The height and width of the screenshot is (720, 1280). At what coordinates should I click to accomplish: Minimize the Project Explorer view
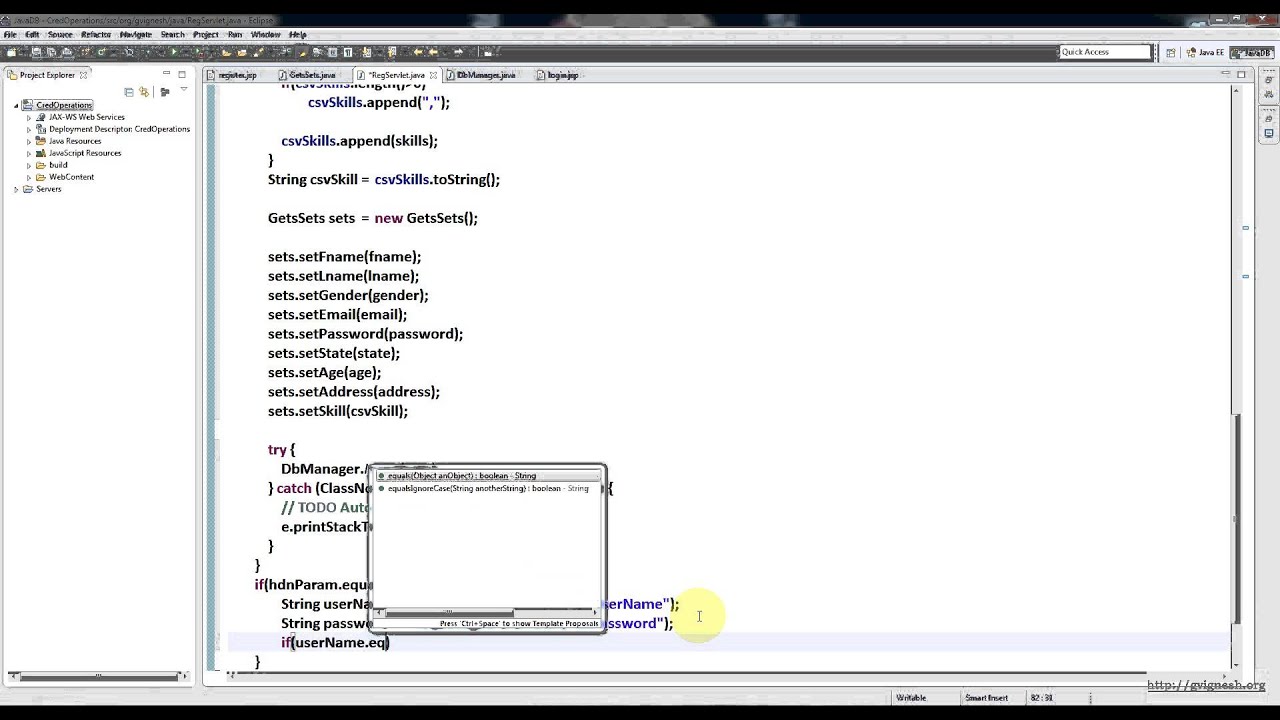pyautogui.click(x=166, y=74)
